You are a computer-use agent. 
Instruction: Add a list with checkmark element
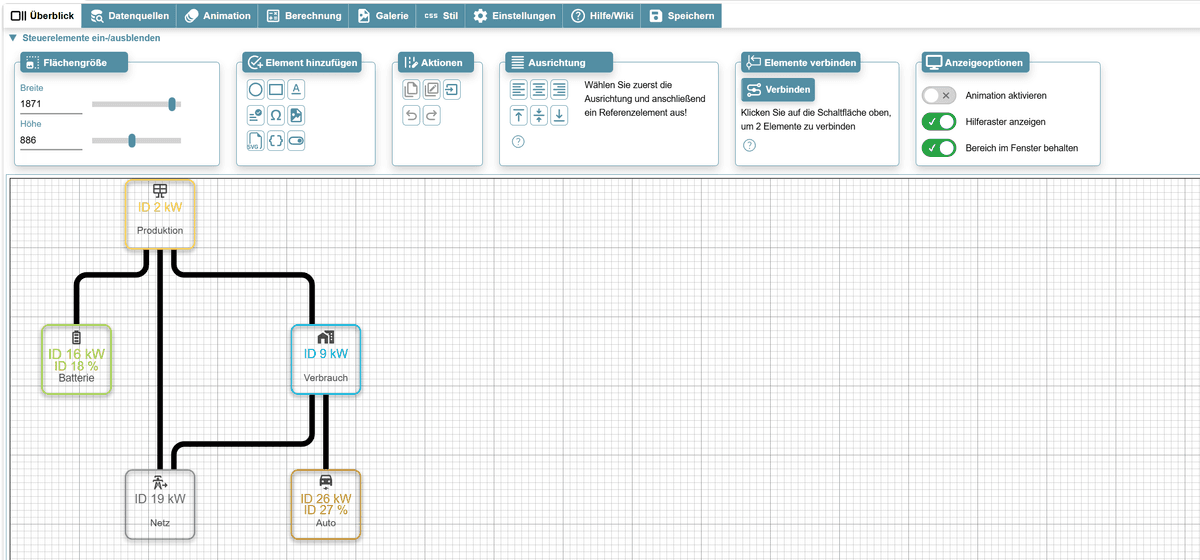click(x=256, y=115)
